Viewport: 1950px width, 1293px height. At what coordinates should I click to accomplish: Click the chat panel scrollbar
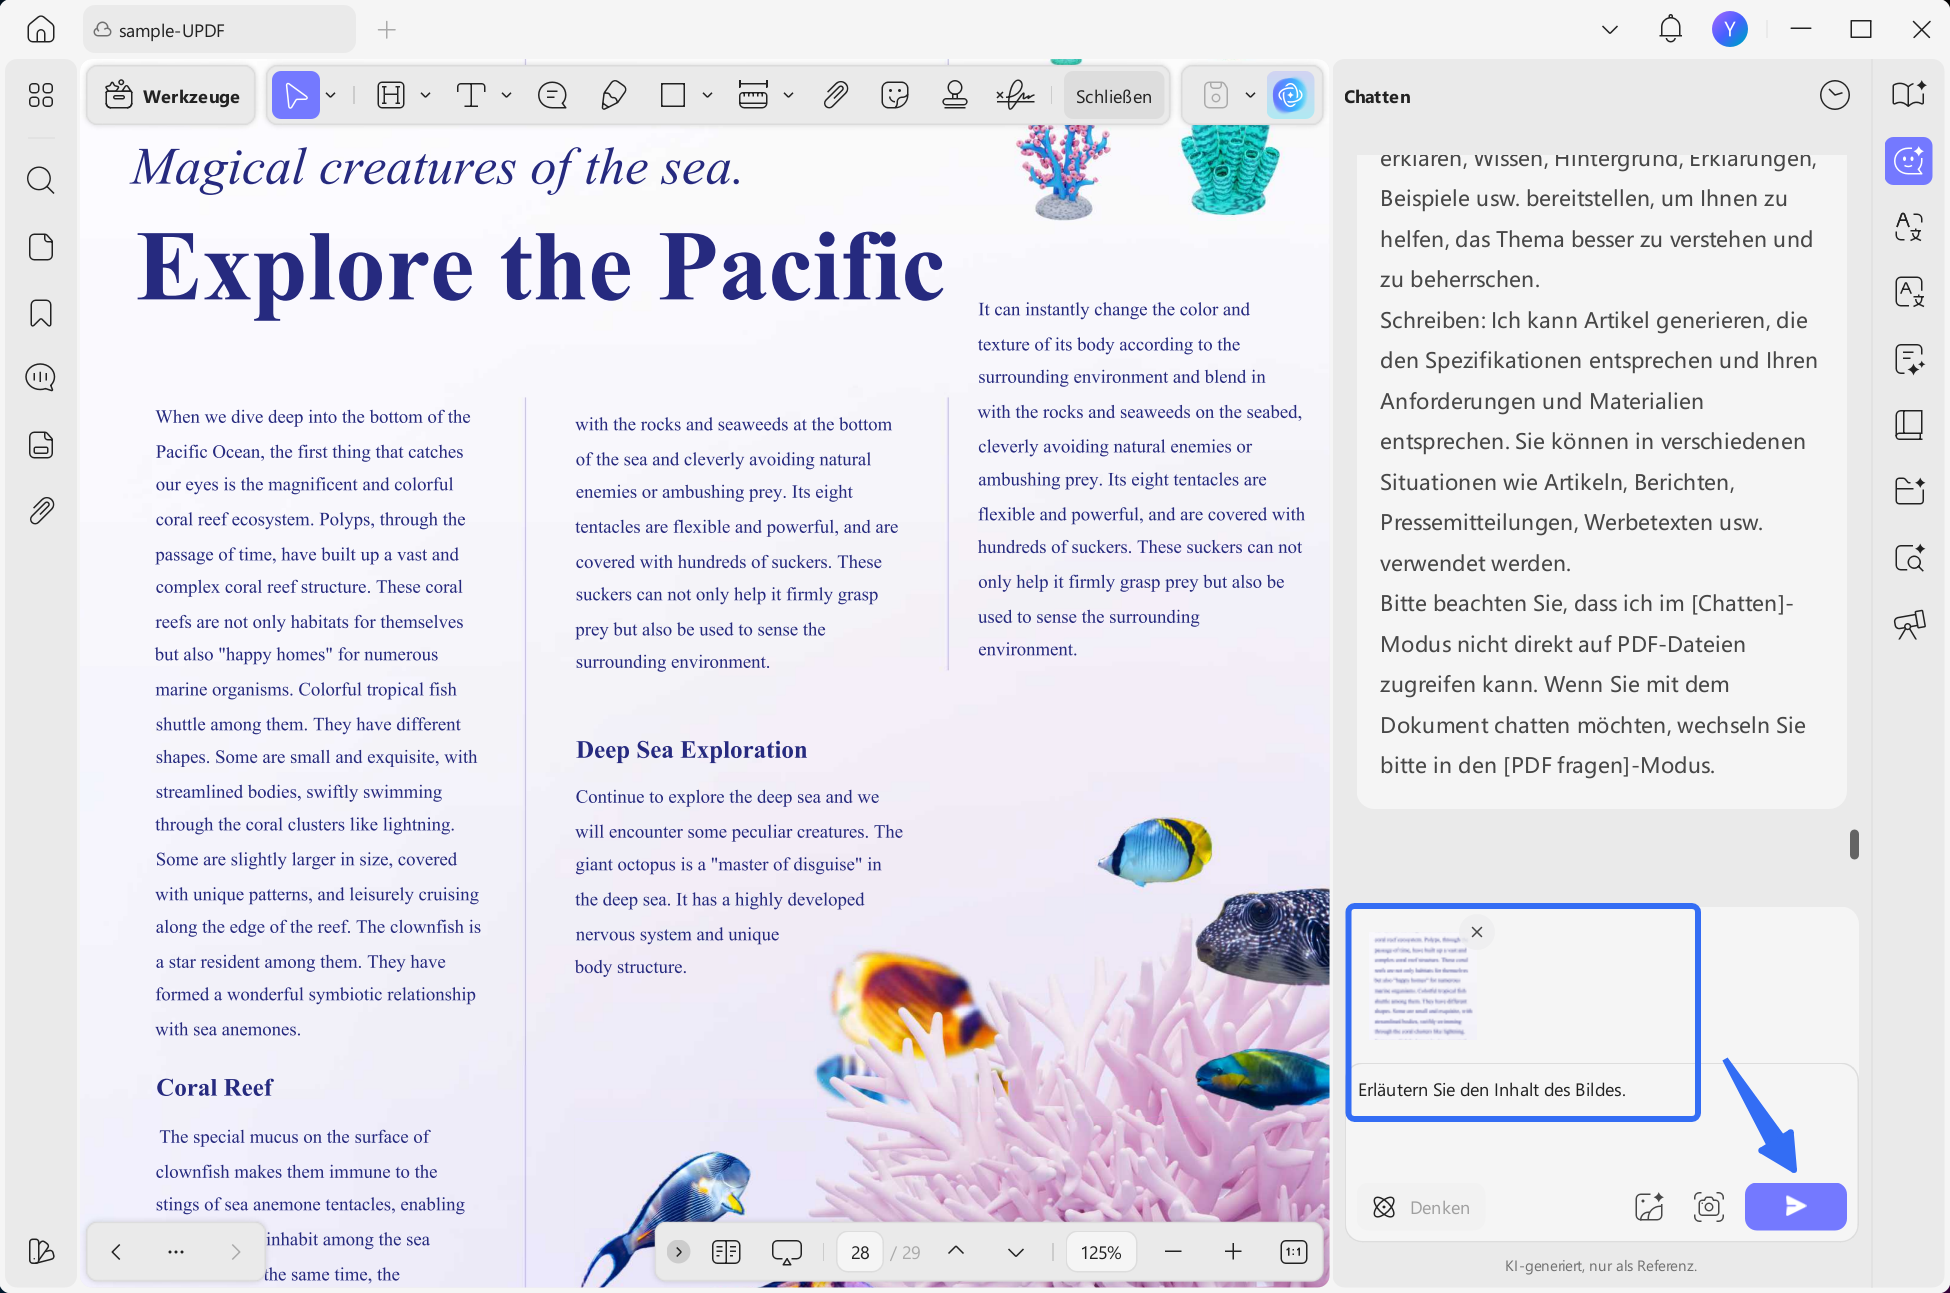1854,844
